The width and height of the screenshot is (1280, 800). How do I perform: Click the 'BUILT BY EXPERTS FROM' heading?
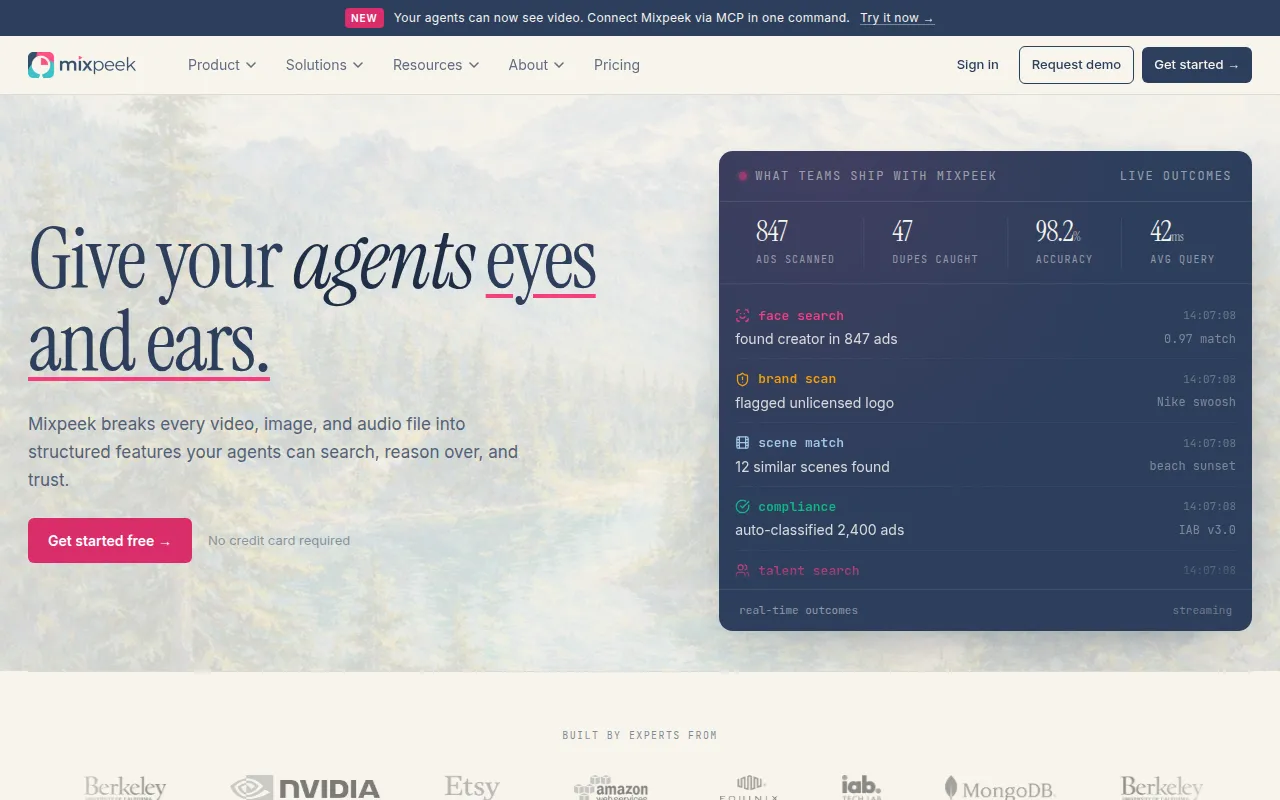pyautogui.click(x=640, y=735)
